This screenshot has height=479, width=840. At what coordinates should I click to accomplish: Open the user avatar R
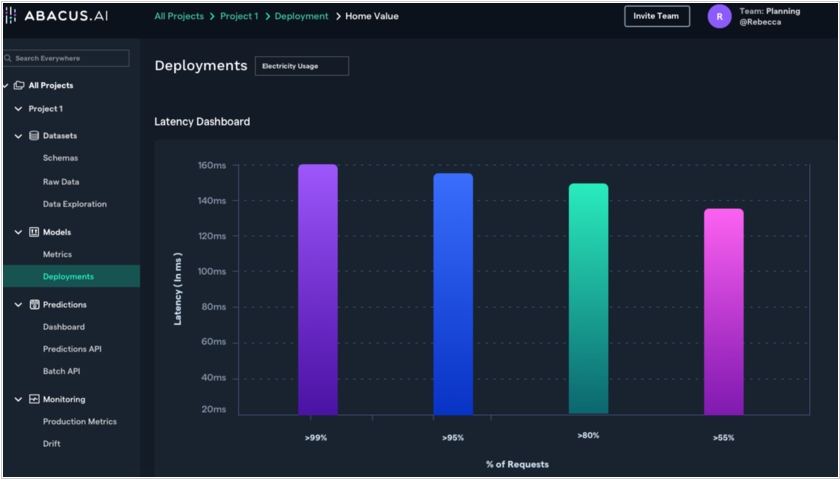click(x=719, y=17)
